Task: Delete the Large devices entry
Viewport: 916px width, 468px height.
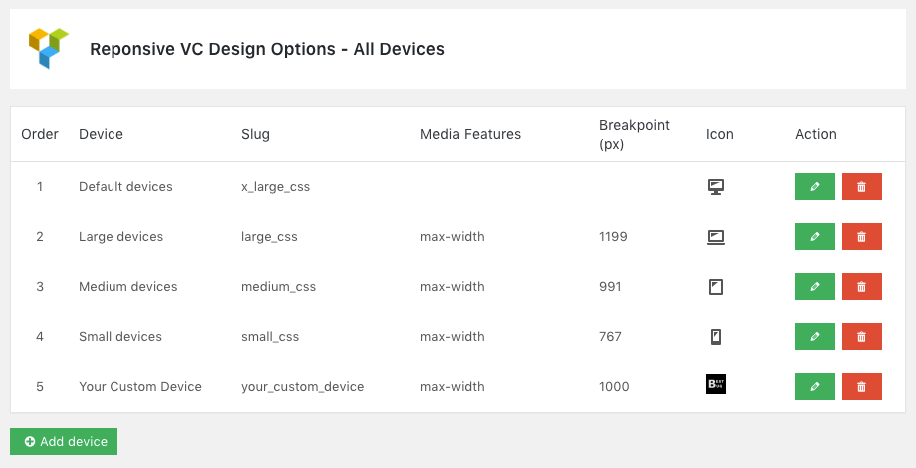Action: 862,237
